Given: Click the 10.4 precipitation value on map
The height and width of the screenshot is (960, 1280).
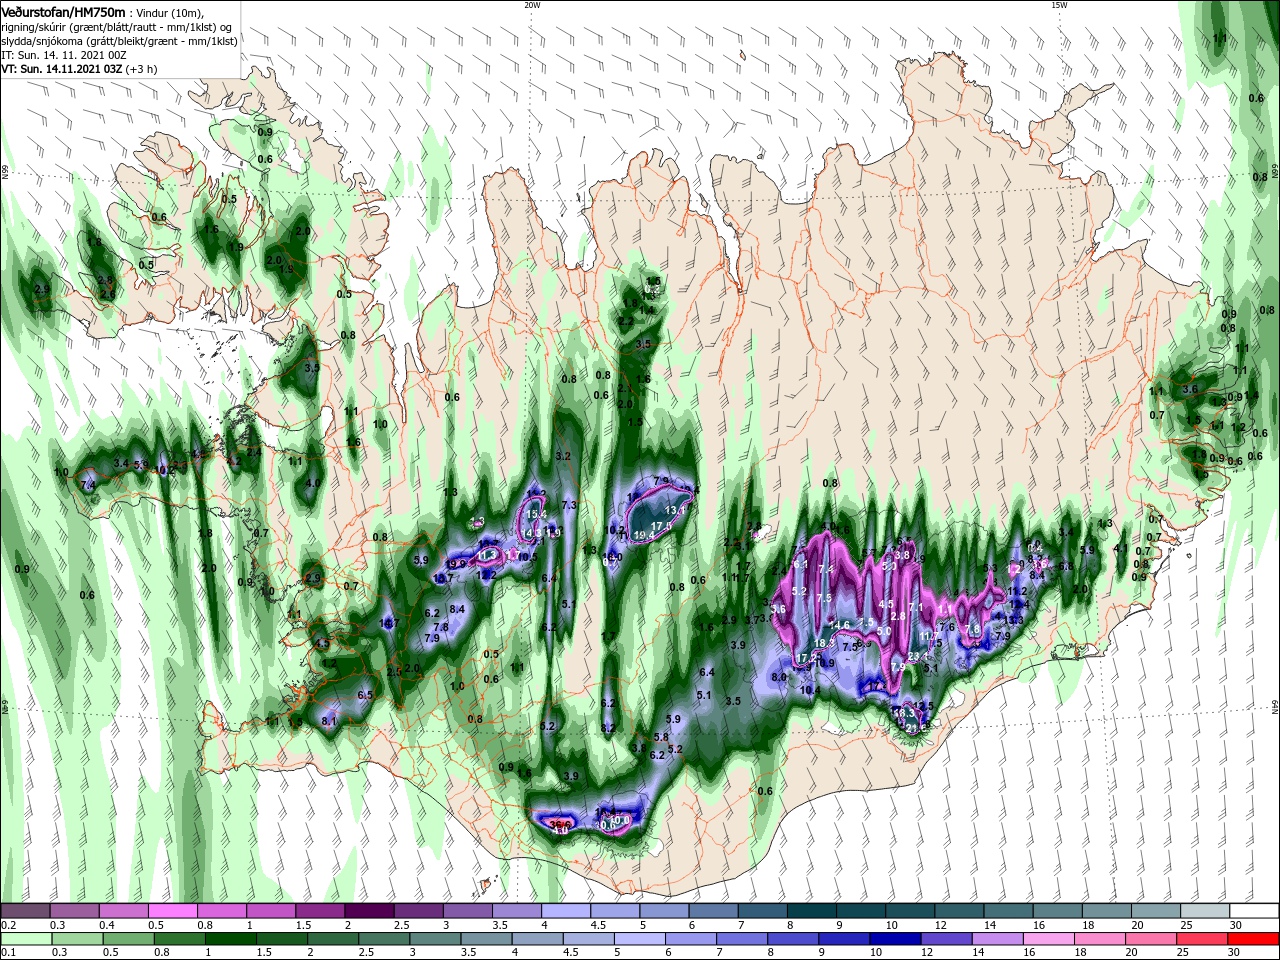Looking at the screenshot, I should click(810, 690).
